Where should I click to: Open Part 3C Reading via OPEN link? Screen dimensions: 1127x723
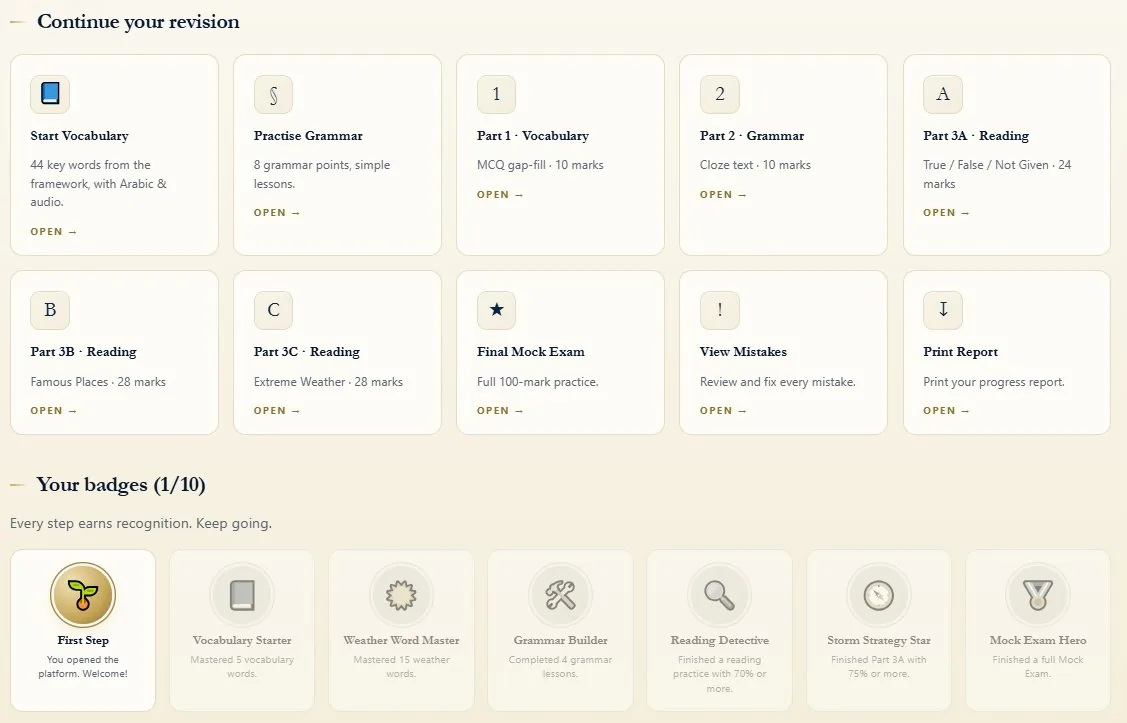tap(277, 411)
